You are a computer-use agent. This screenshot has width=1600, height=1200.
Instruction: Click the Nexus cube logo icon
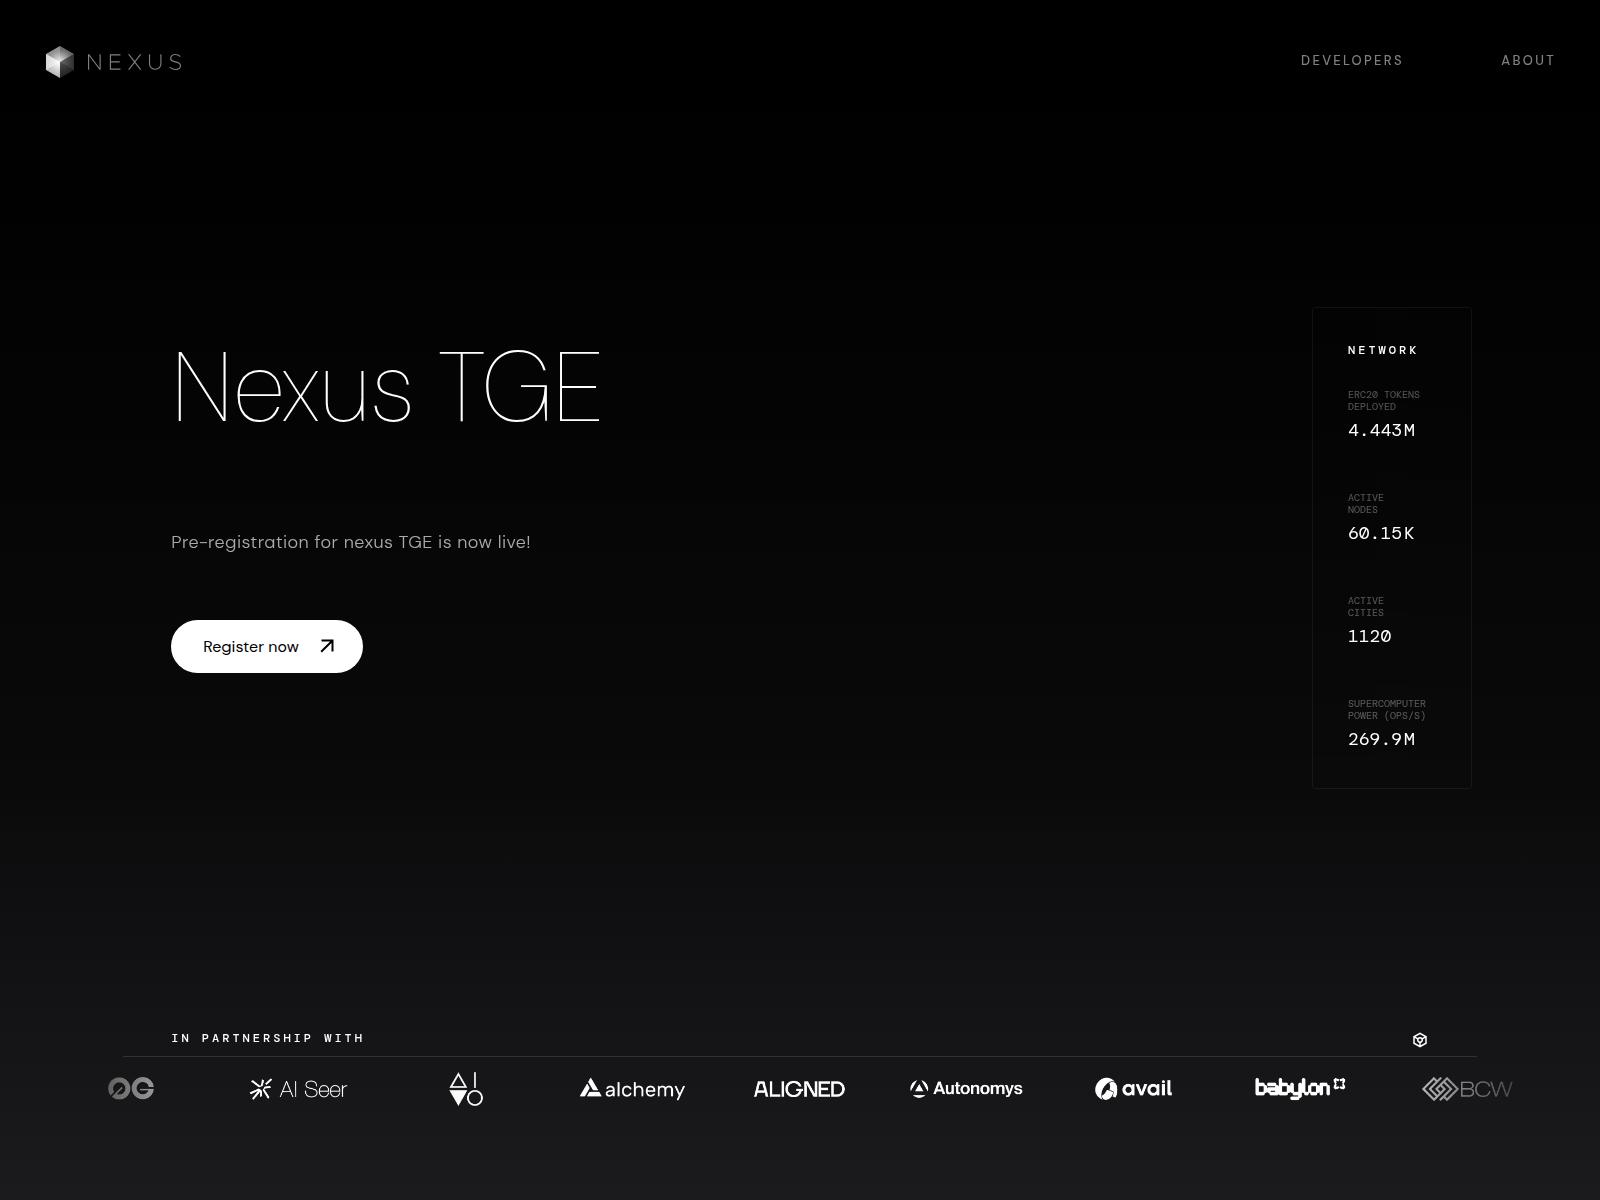[x=60, y=62]
